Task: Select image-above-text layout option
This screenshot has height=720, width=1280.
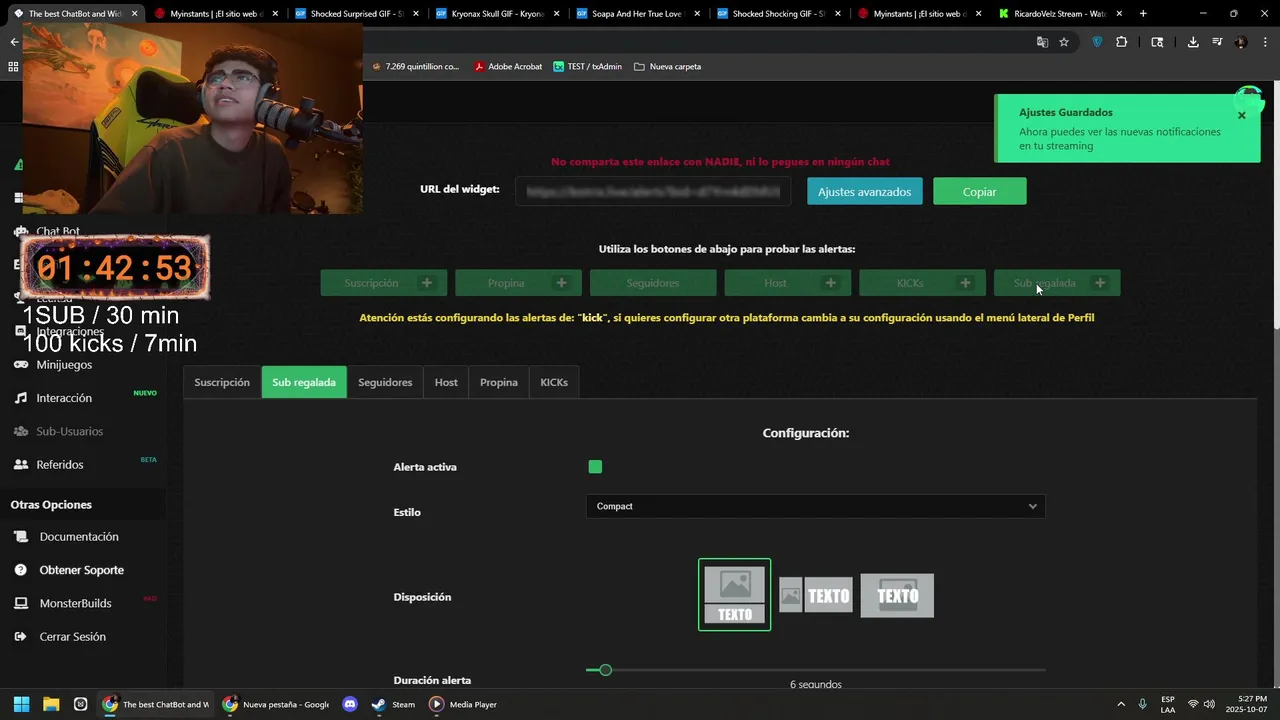Action: (734, 595)
